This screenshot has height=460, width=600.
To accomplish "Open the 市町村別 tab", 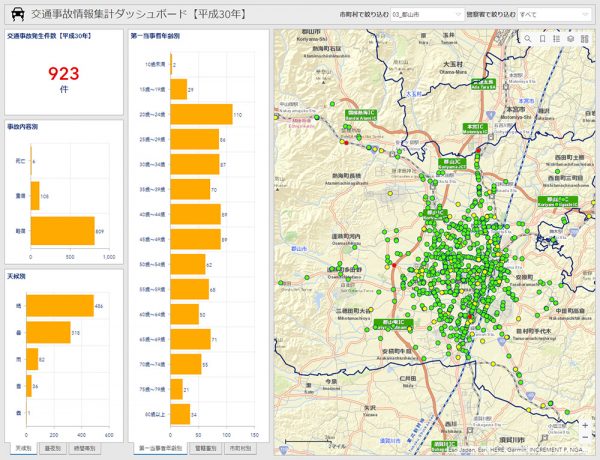I will pos(240,450).
